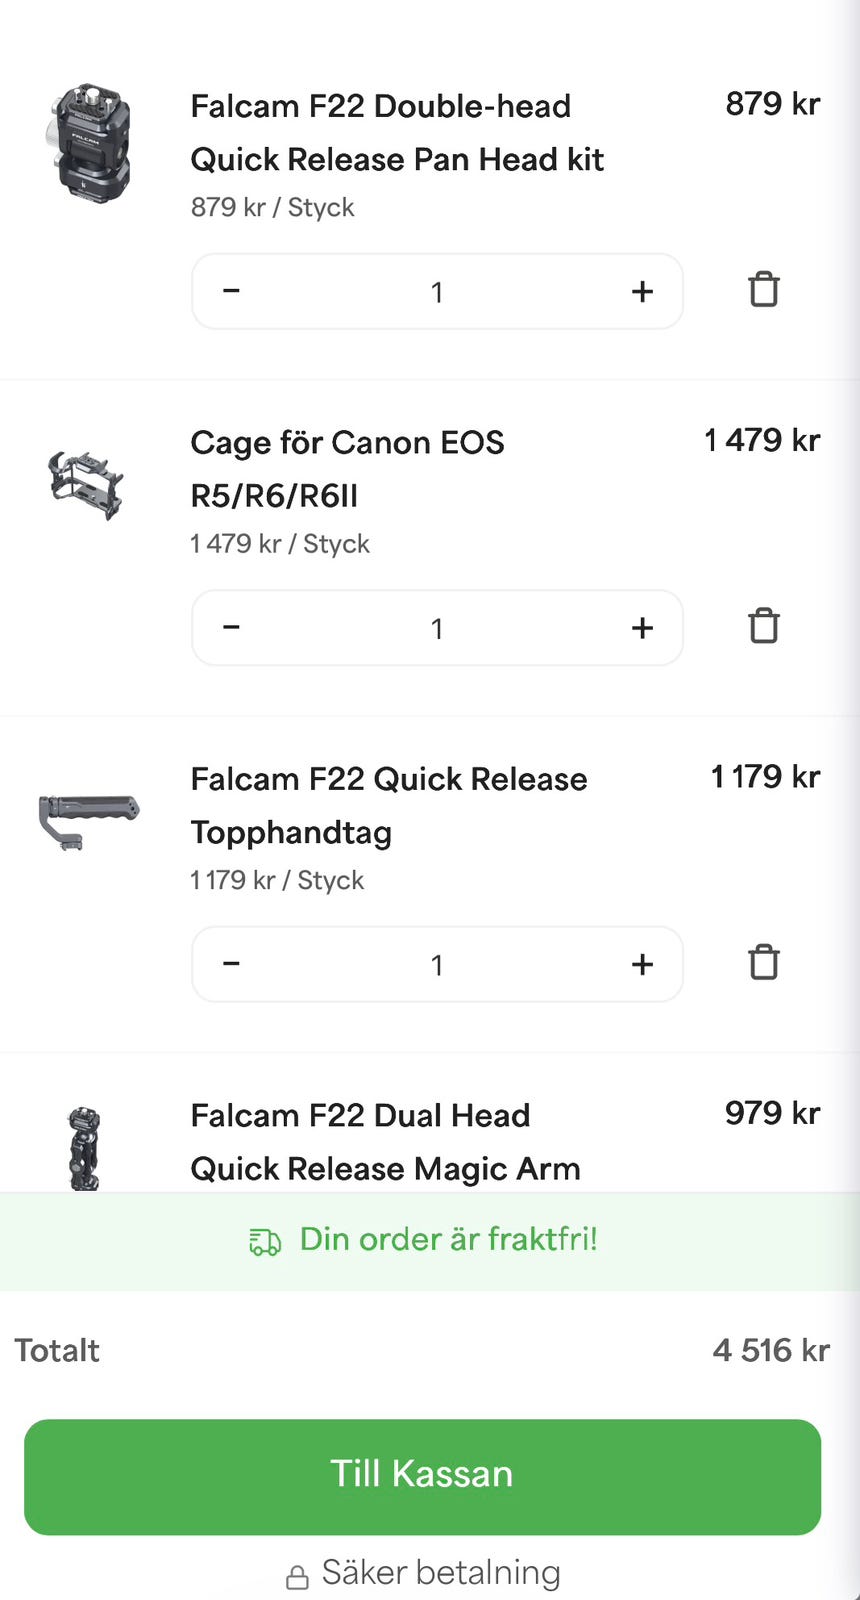This screenshot has width=860, height=1600.
Task: Click the Canon EOS cage quantity field
Action: click(x=436, y=628)
